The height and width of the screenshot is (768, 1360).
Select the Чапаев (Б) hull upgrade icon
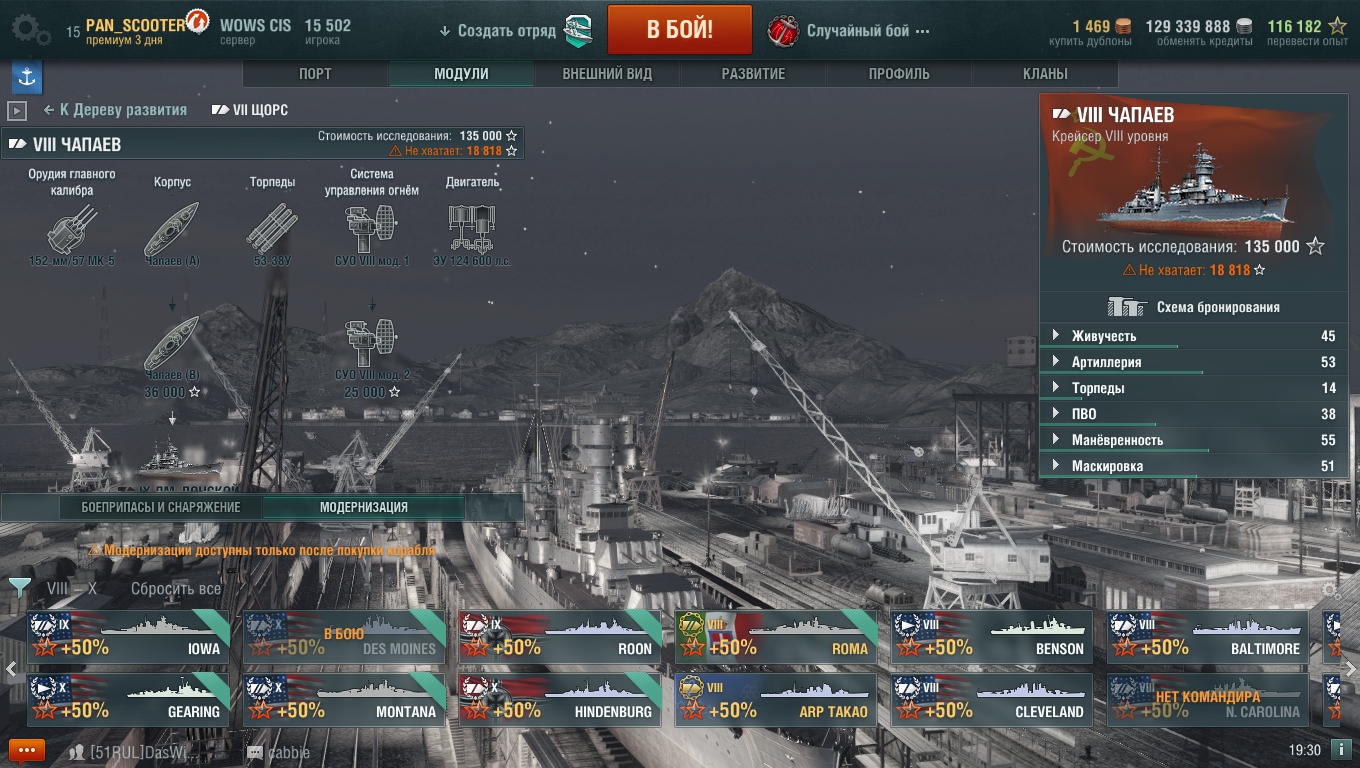pyautogui.click(x=172, y=343)
